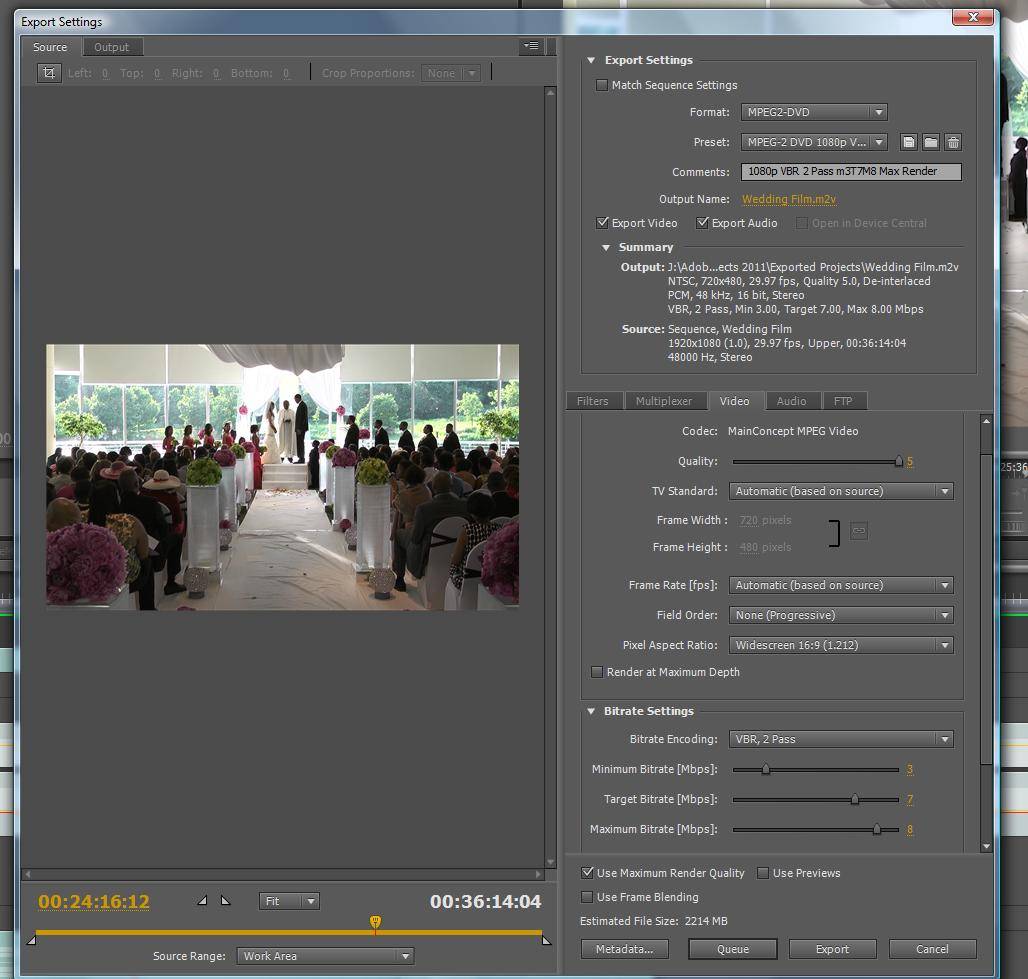Open the Source Range Work Area dropdown
The height and width of the screenshot is (979, 1028).
[x=325, y=956]
